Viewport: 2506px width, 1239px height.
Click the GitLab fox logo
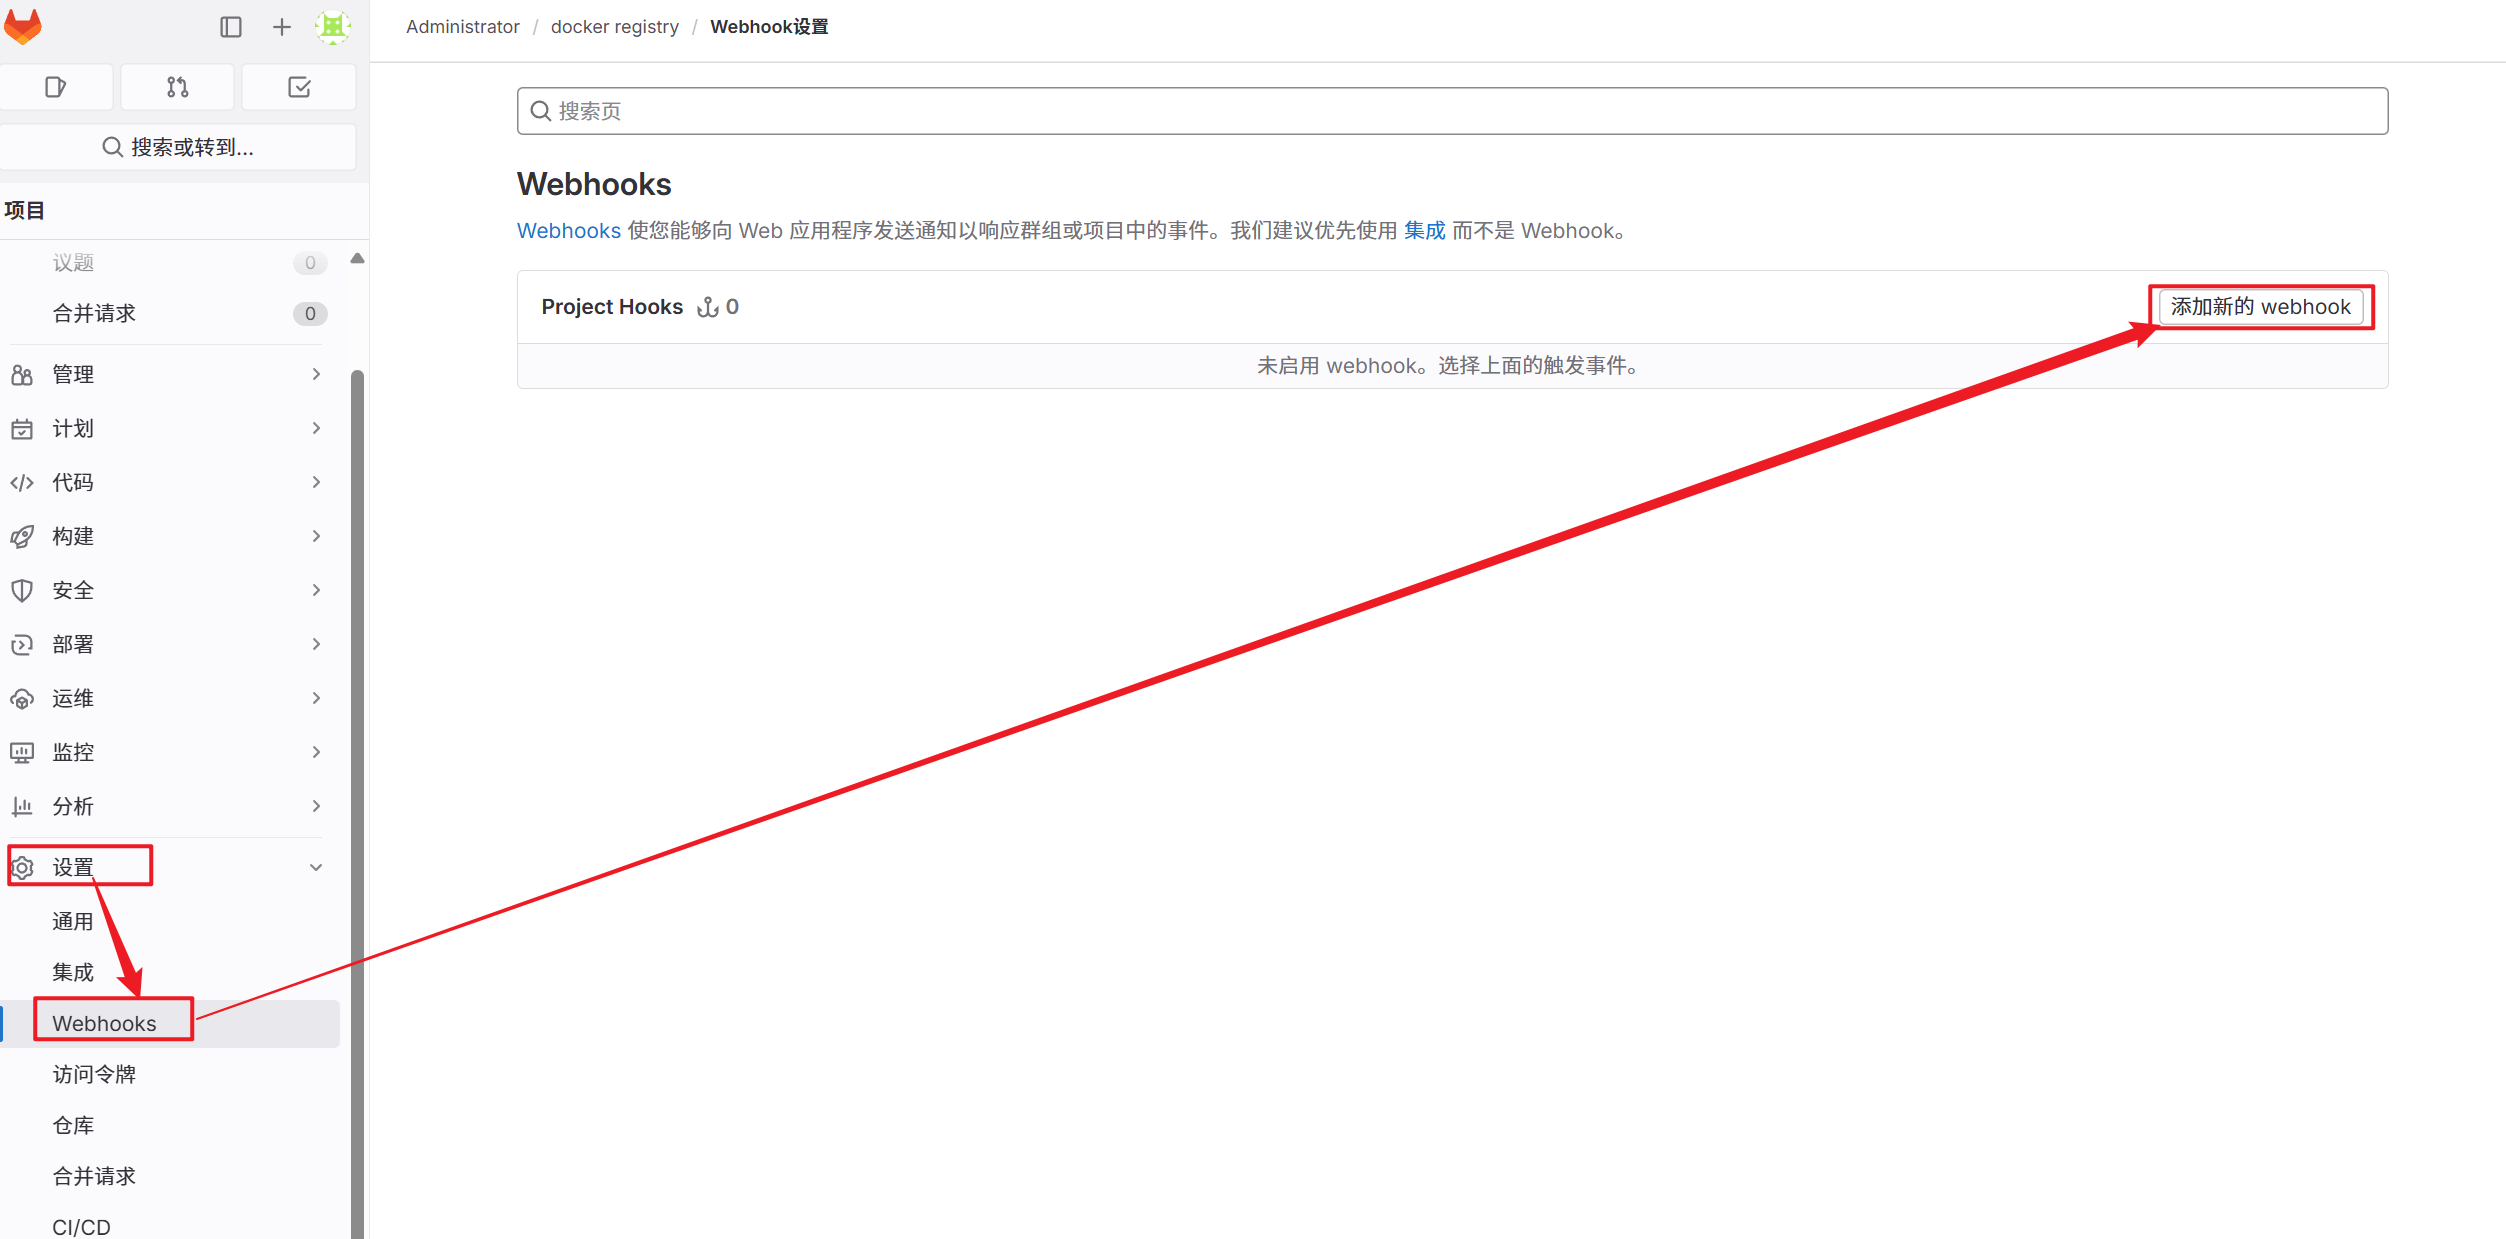(23, 27)
